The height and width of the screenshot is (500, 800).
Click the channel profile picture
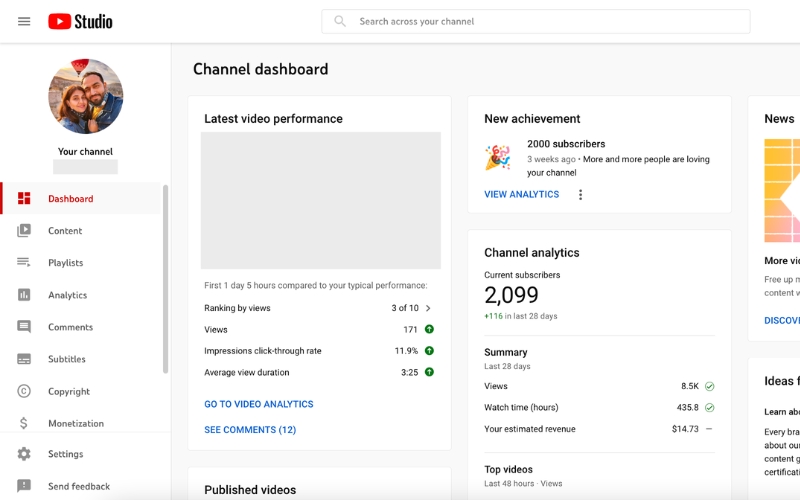86,96
